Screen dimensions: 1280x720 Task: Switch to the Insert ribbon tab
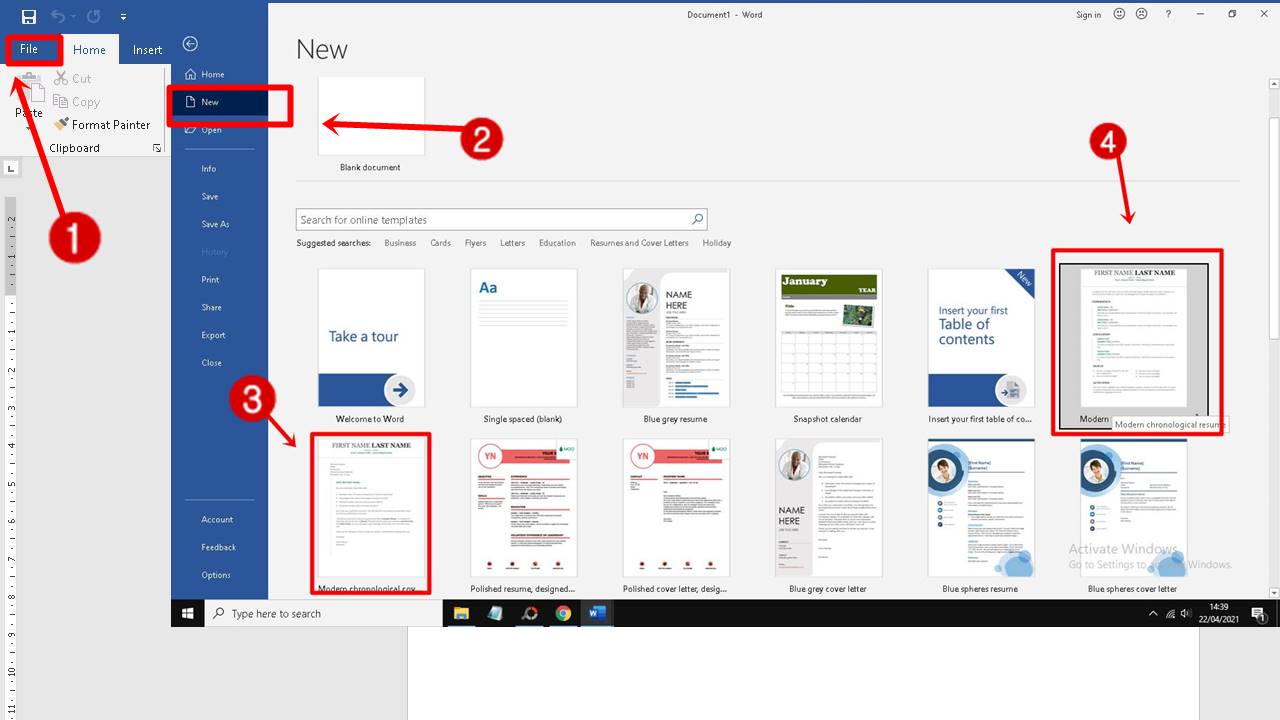(147, 50)
